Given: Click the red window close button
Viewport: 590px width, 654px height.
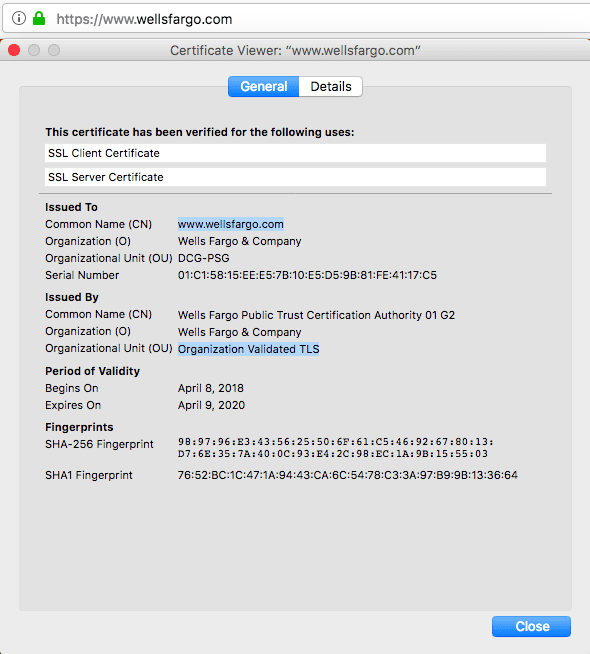Looking at the screenshot, I should (14, 50).
